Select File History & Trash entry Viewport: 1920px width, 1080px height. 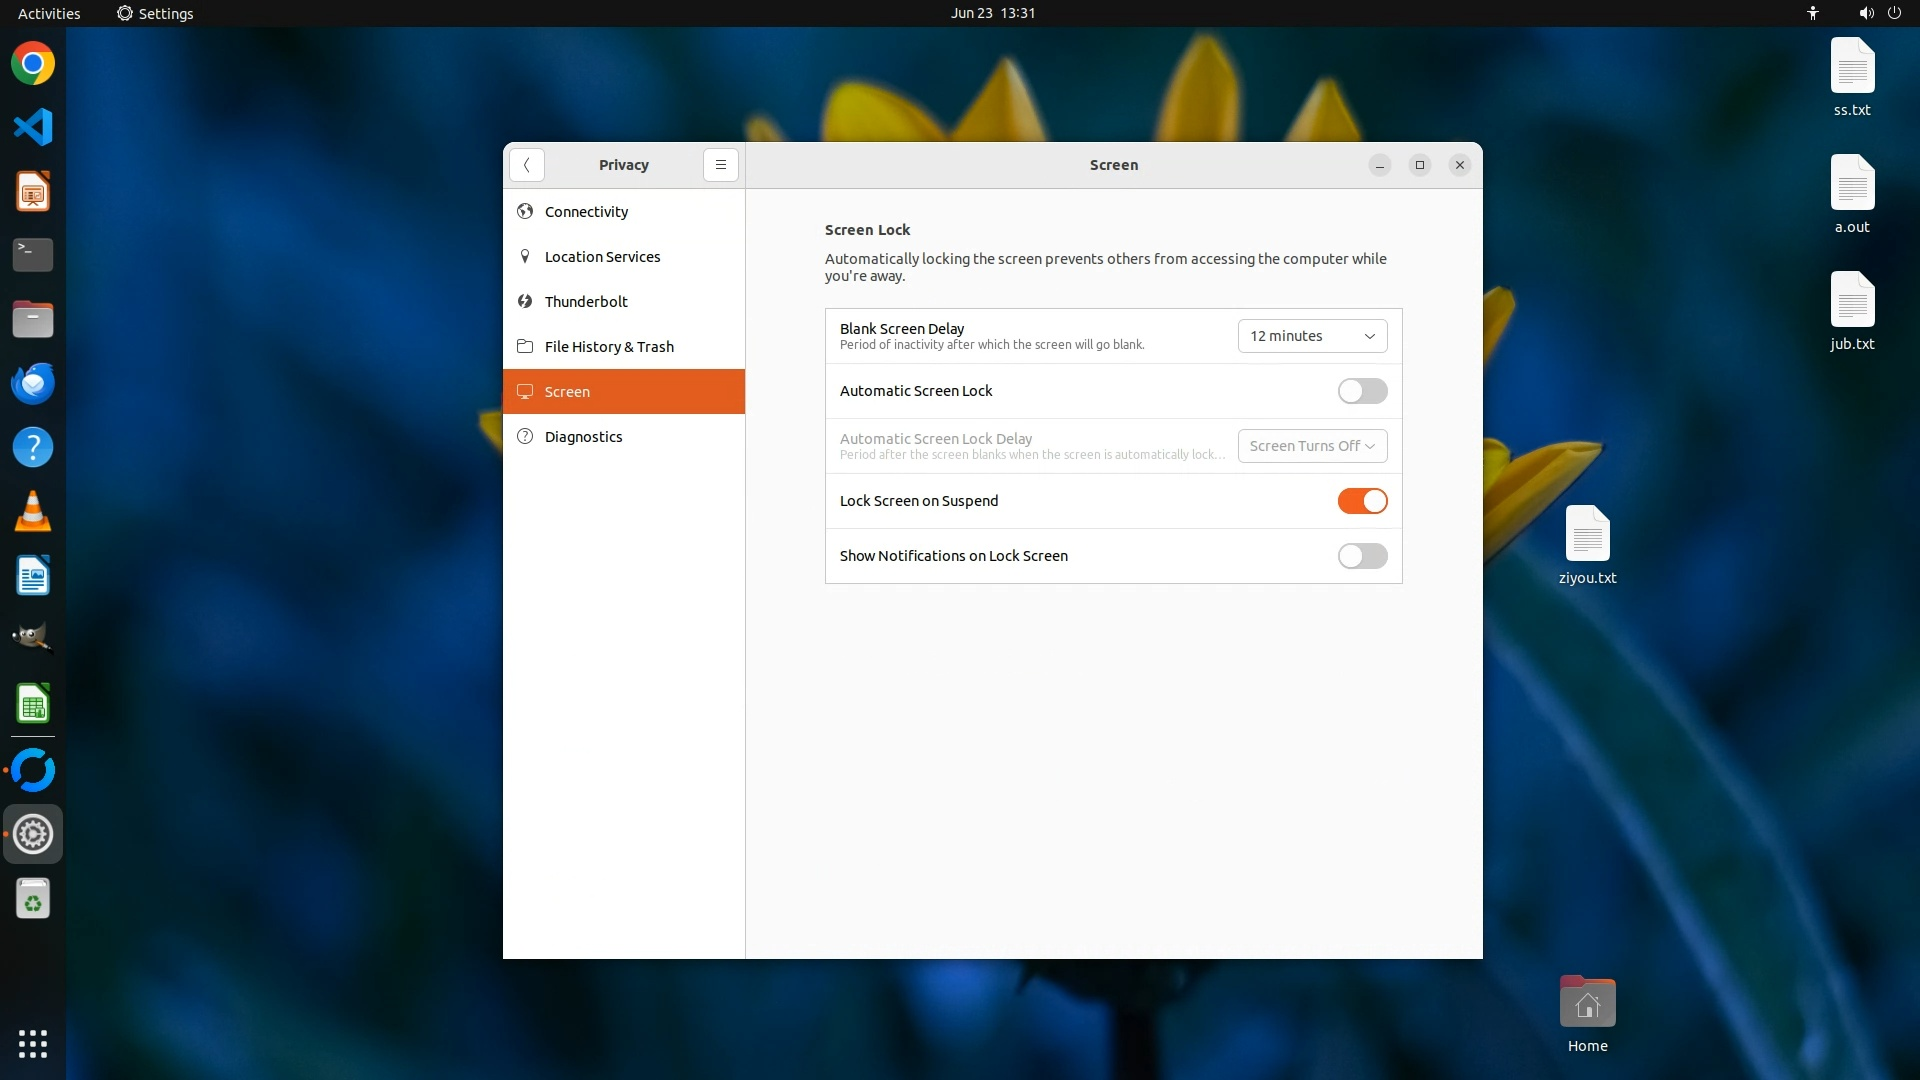tap(609, 347)
